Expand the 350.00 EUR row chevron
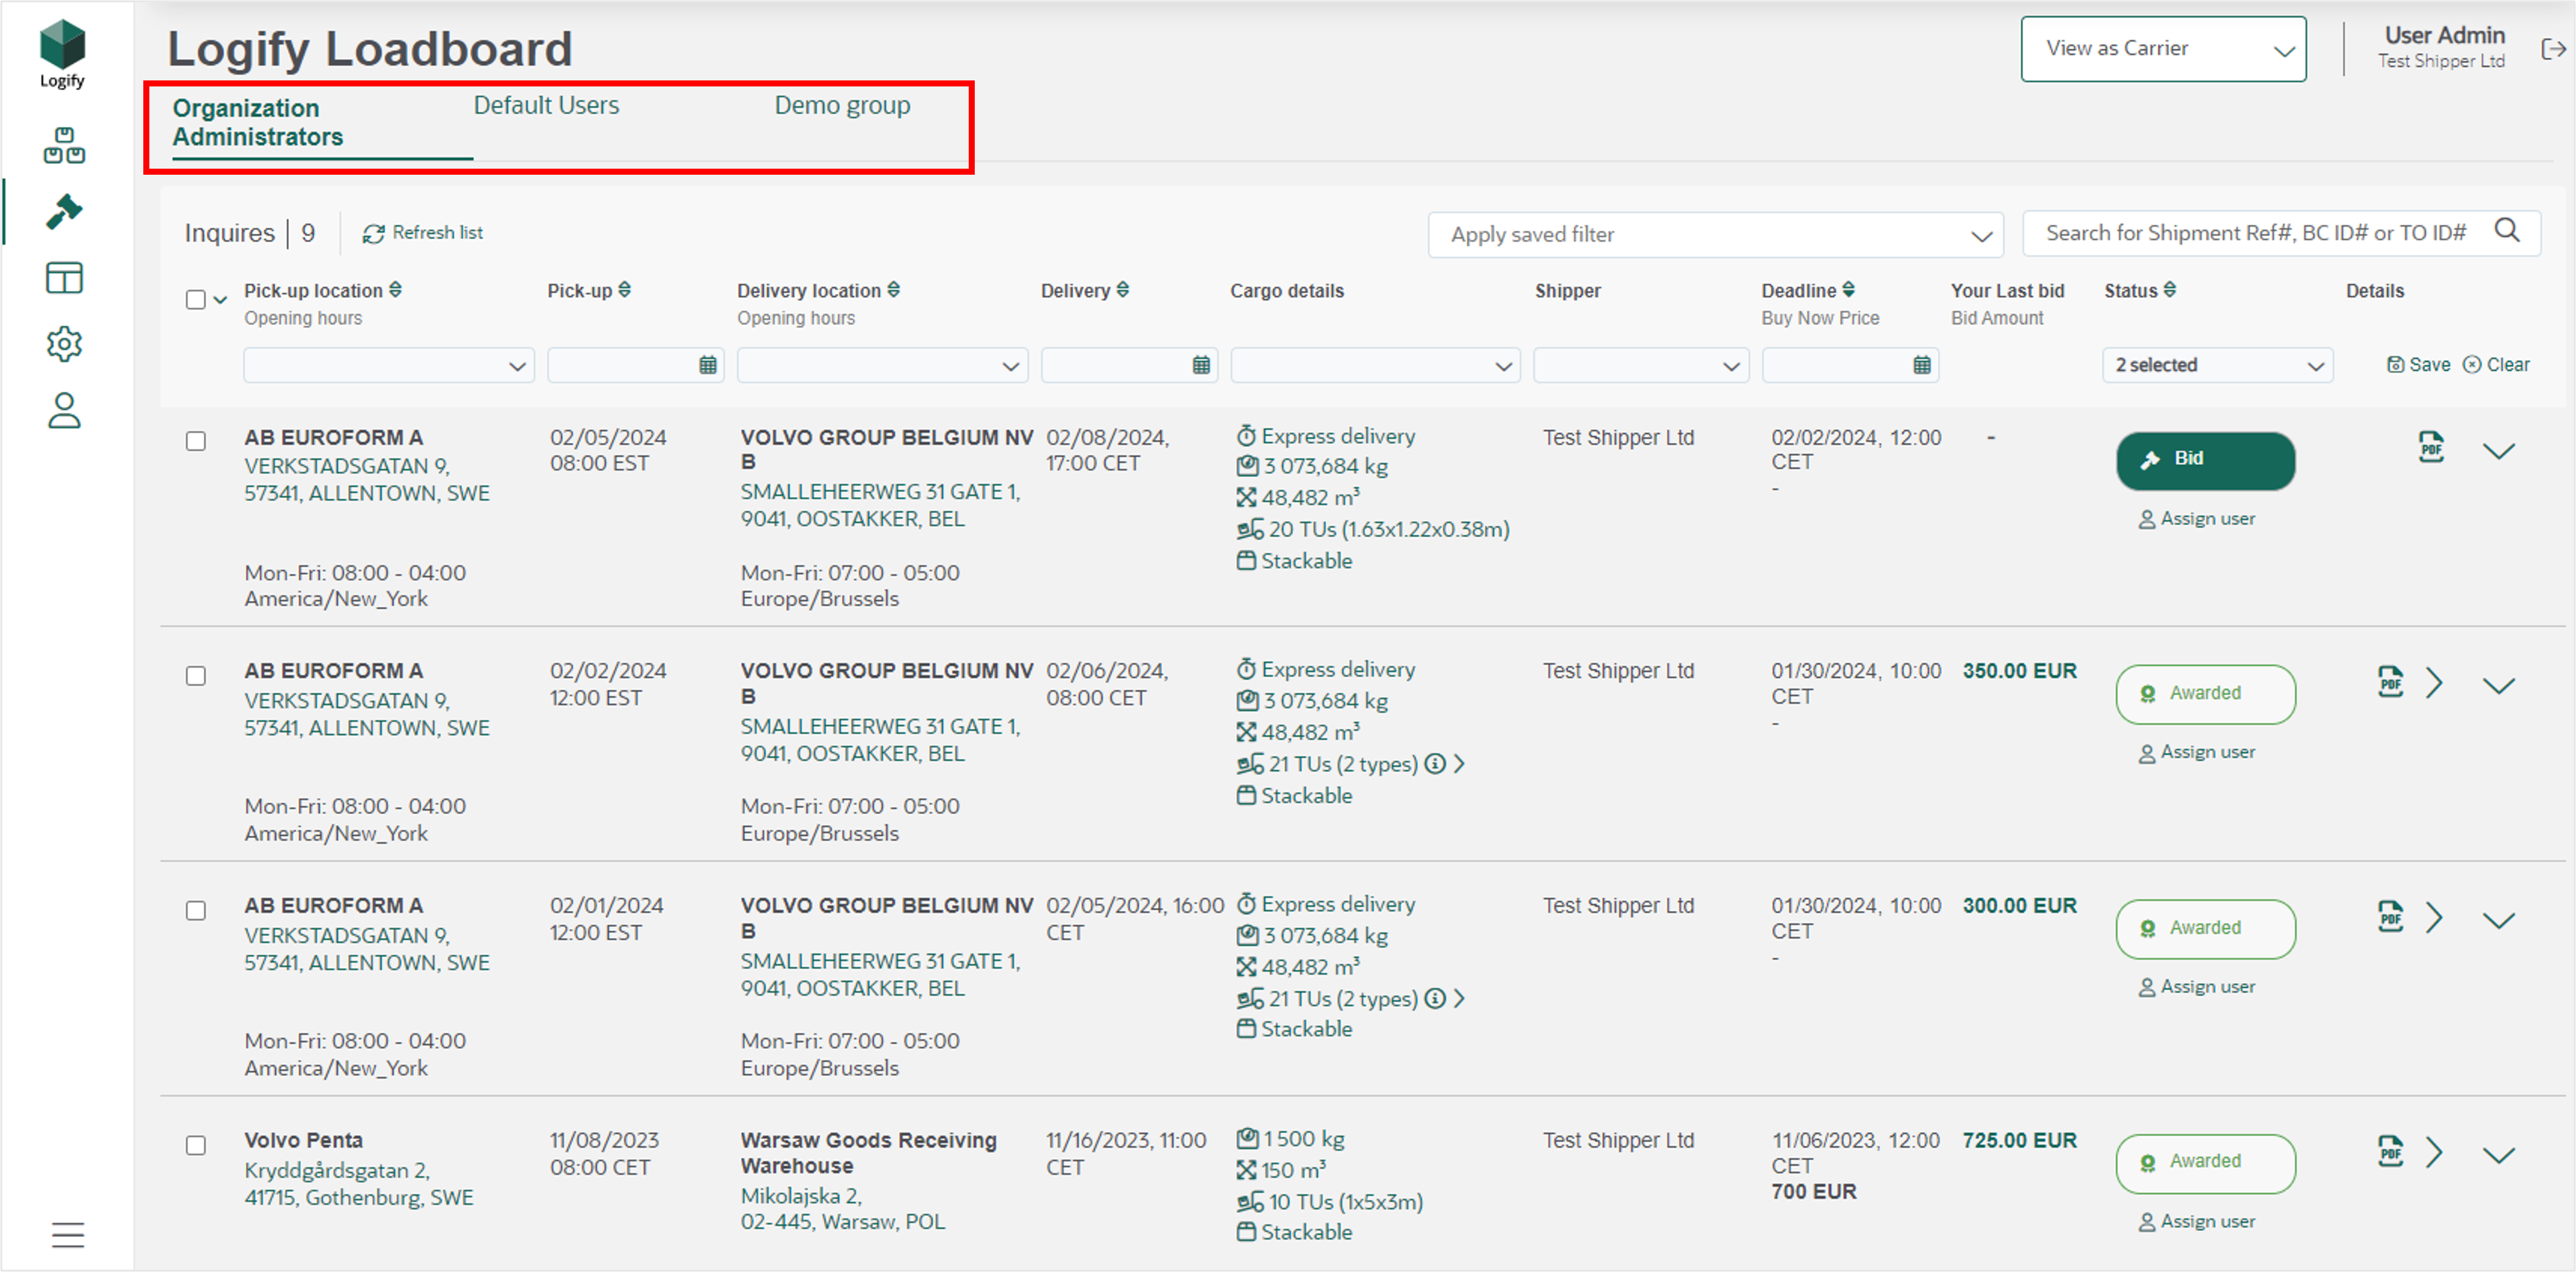 click(x=2499, y=686)
